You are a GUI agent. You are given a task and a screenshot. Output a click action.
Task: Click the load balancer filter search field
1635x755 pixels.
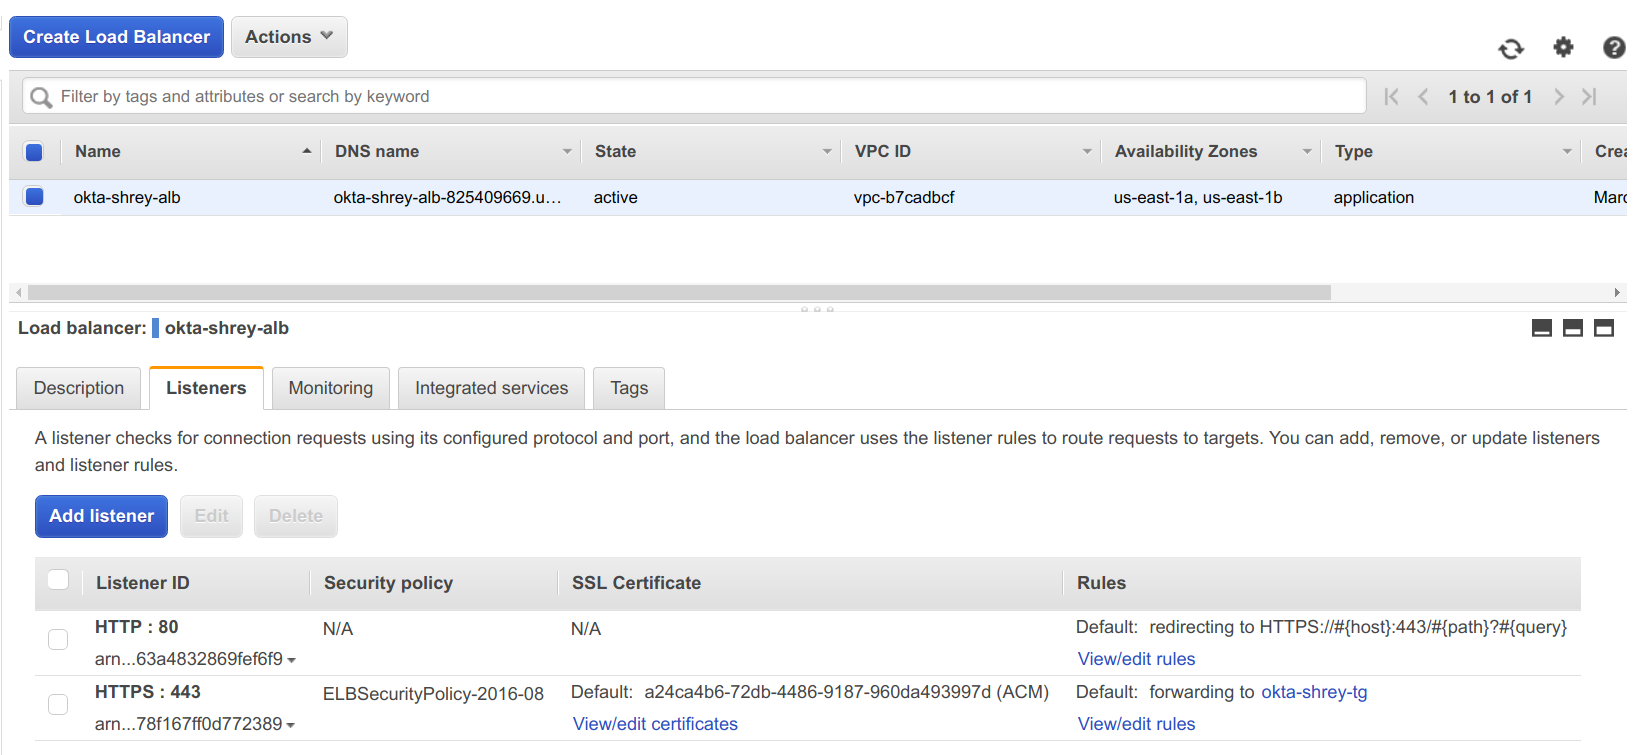point(694,96)
